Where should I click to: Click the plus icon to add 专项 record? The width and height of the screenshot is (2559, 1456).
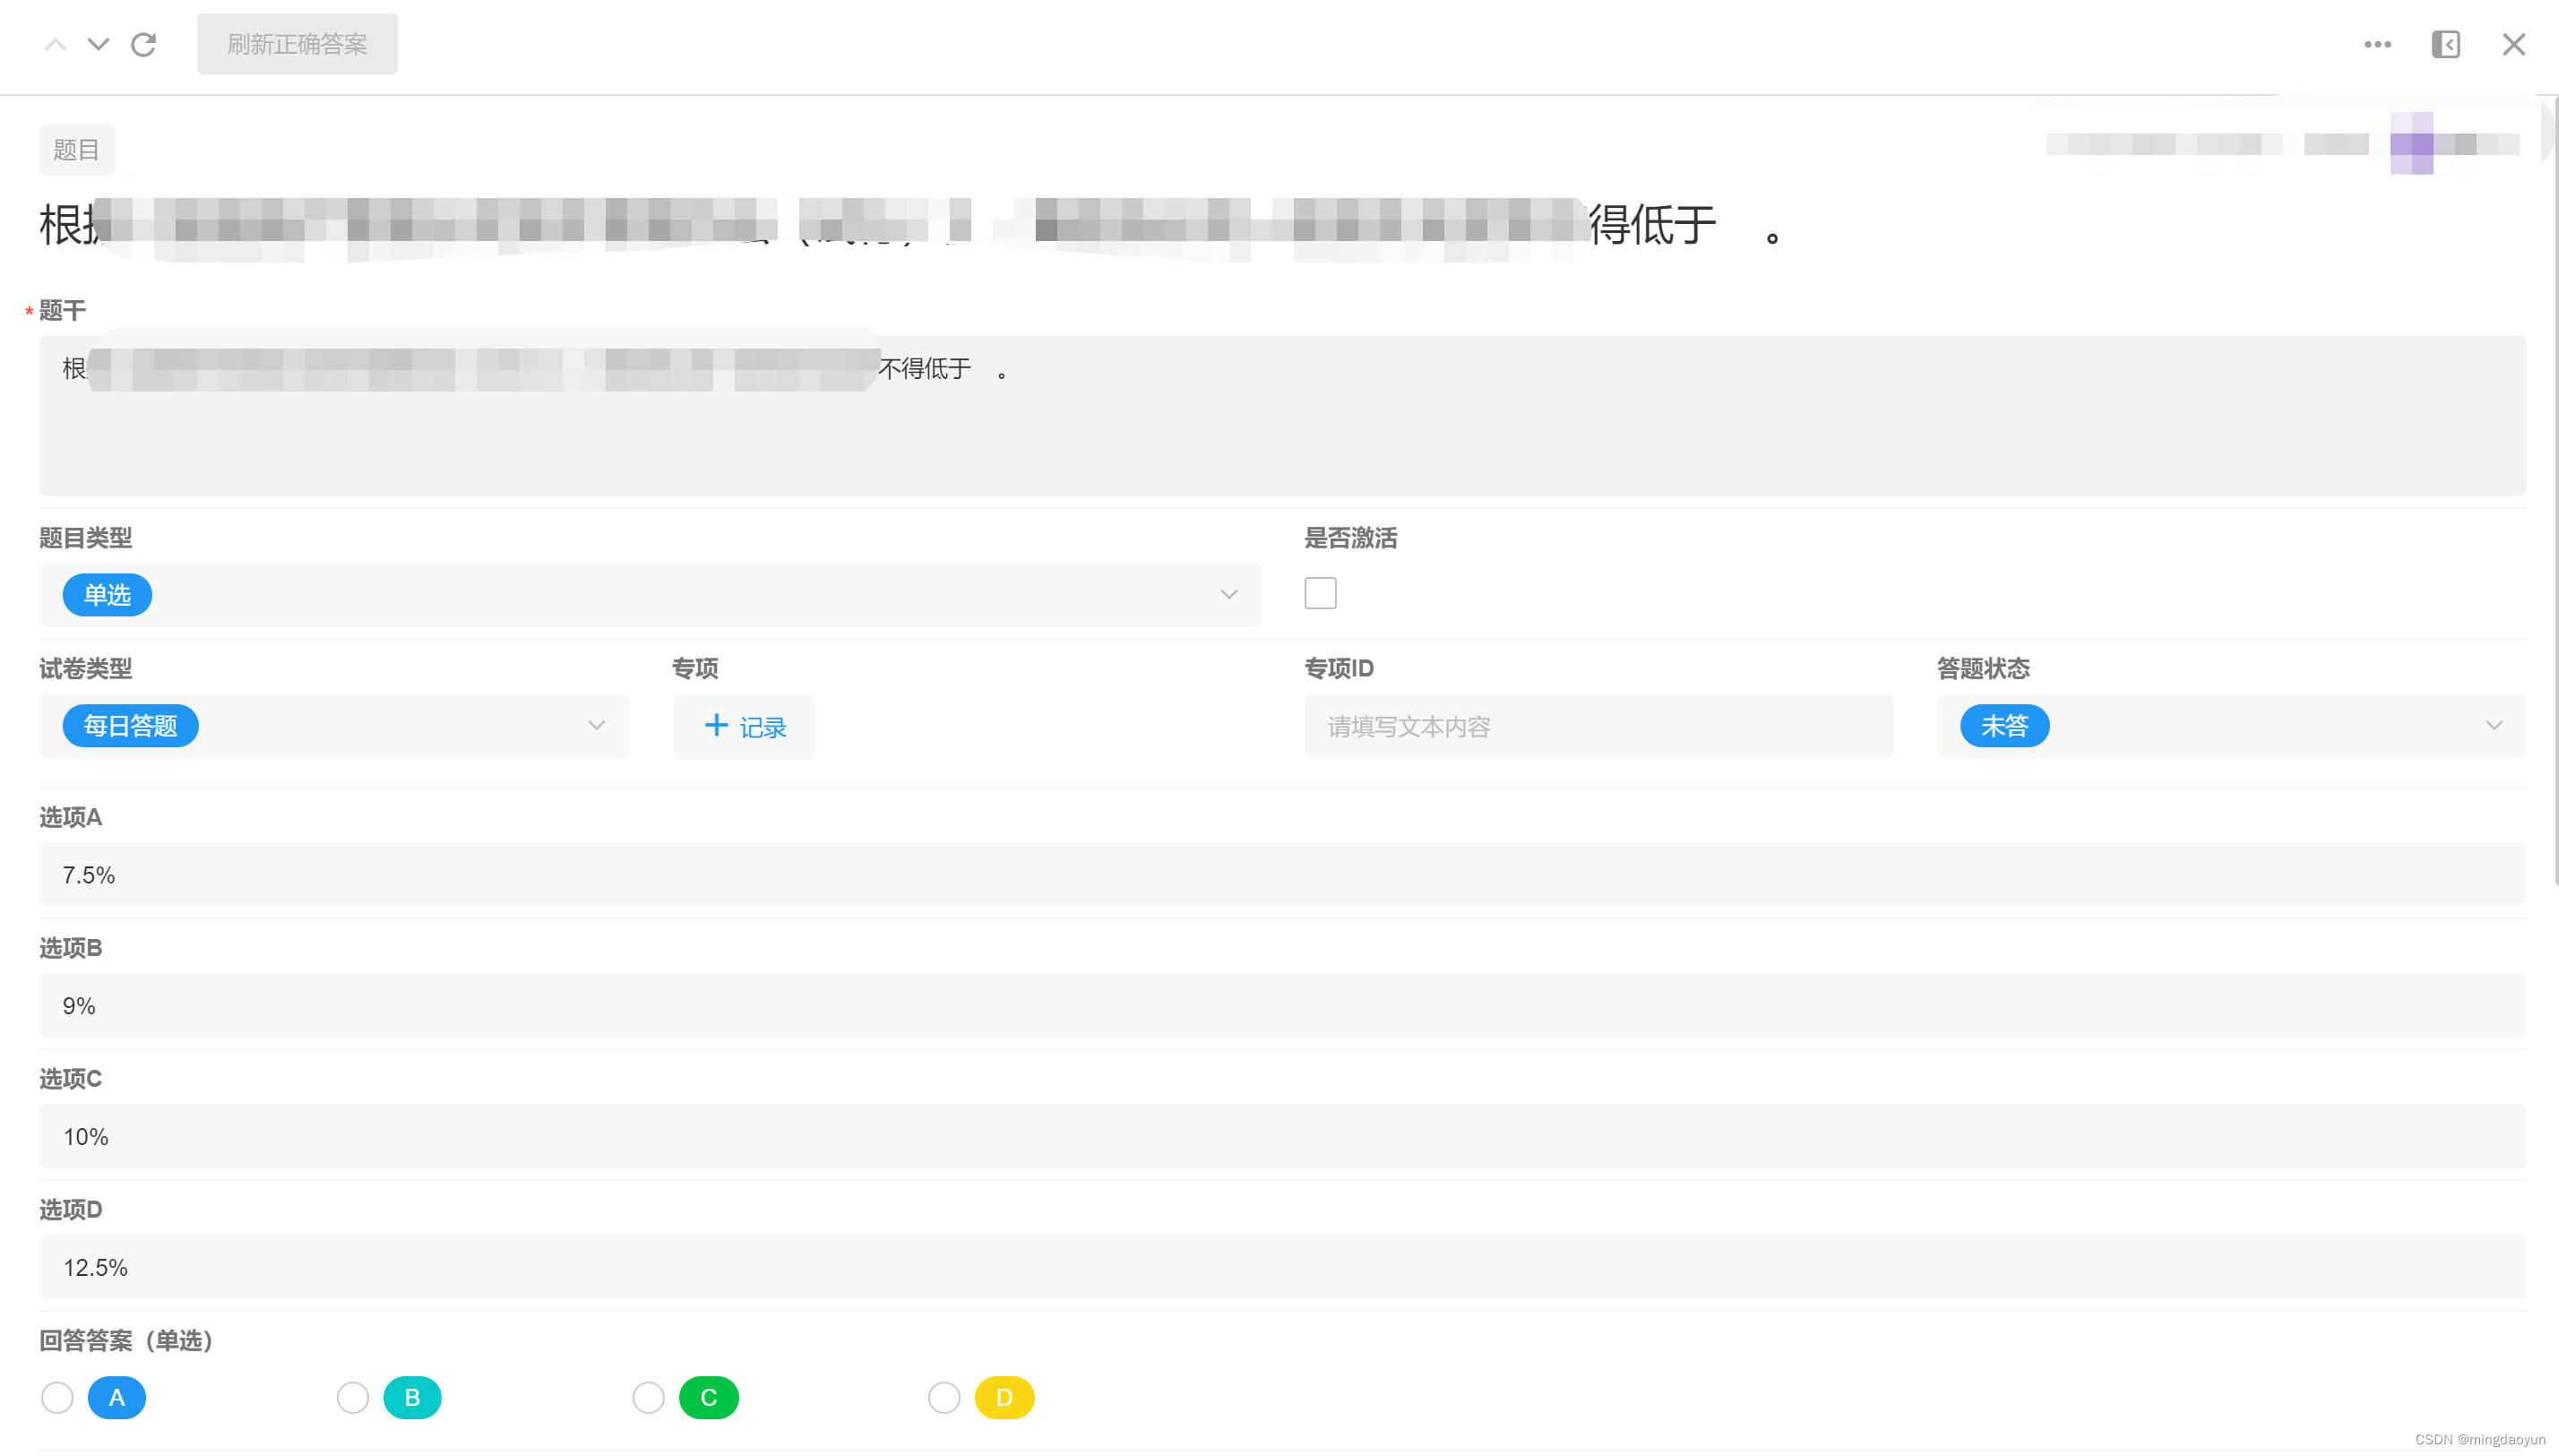click(x=716, y=726)
